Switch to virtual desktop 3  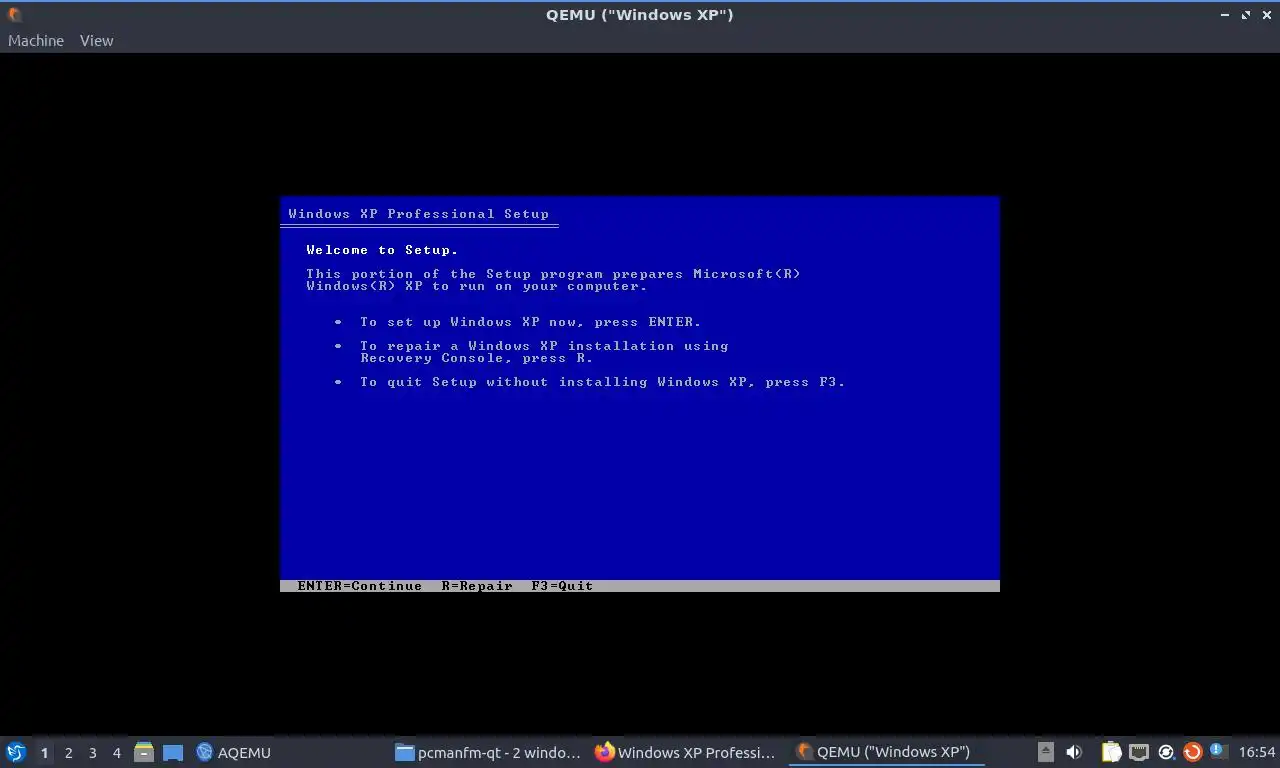click(x=93, y=752)
